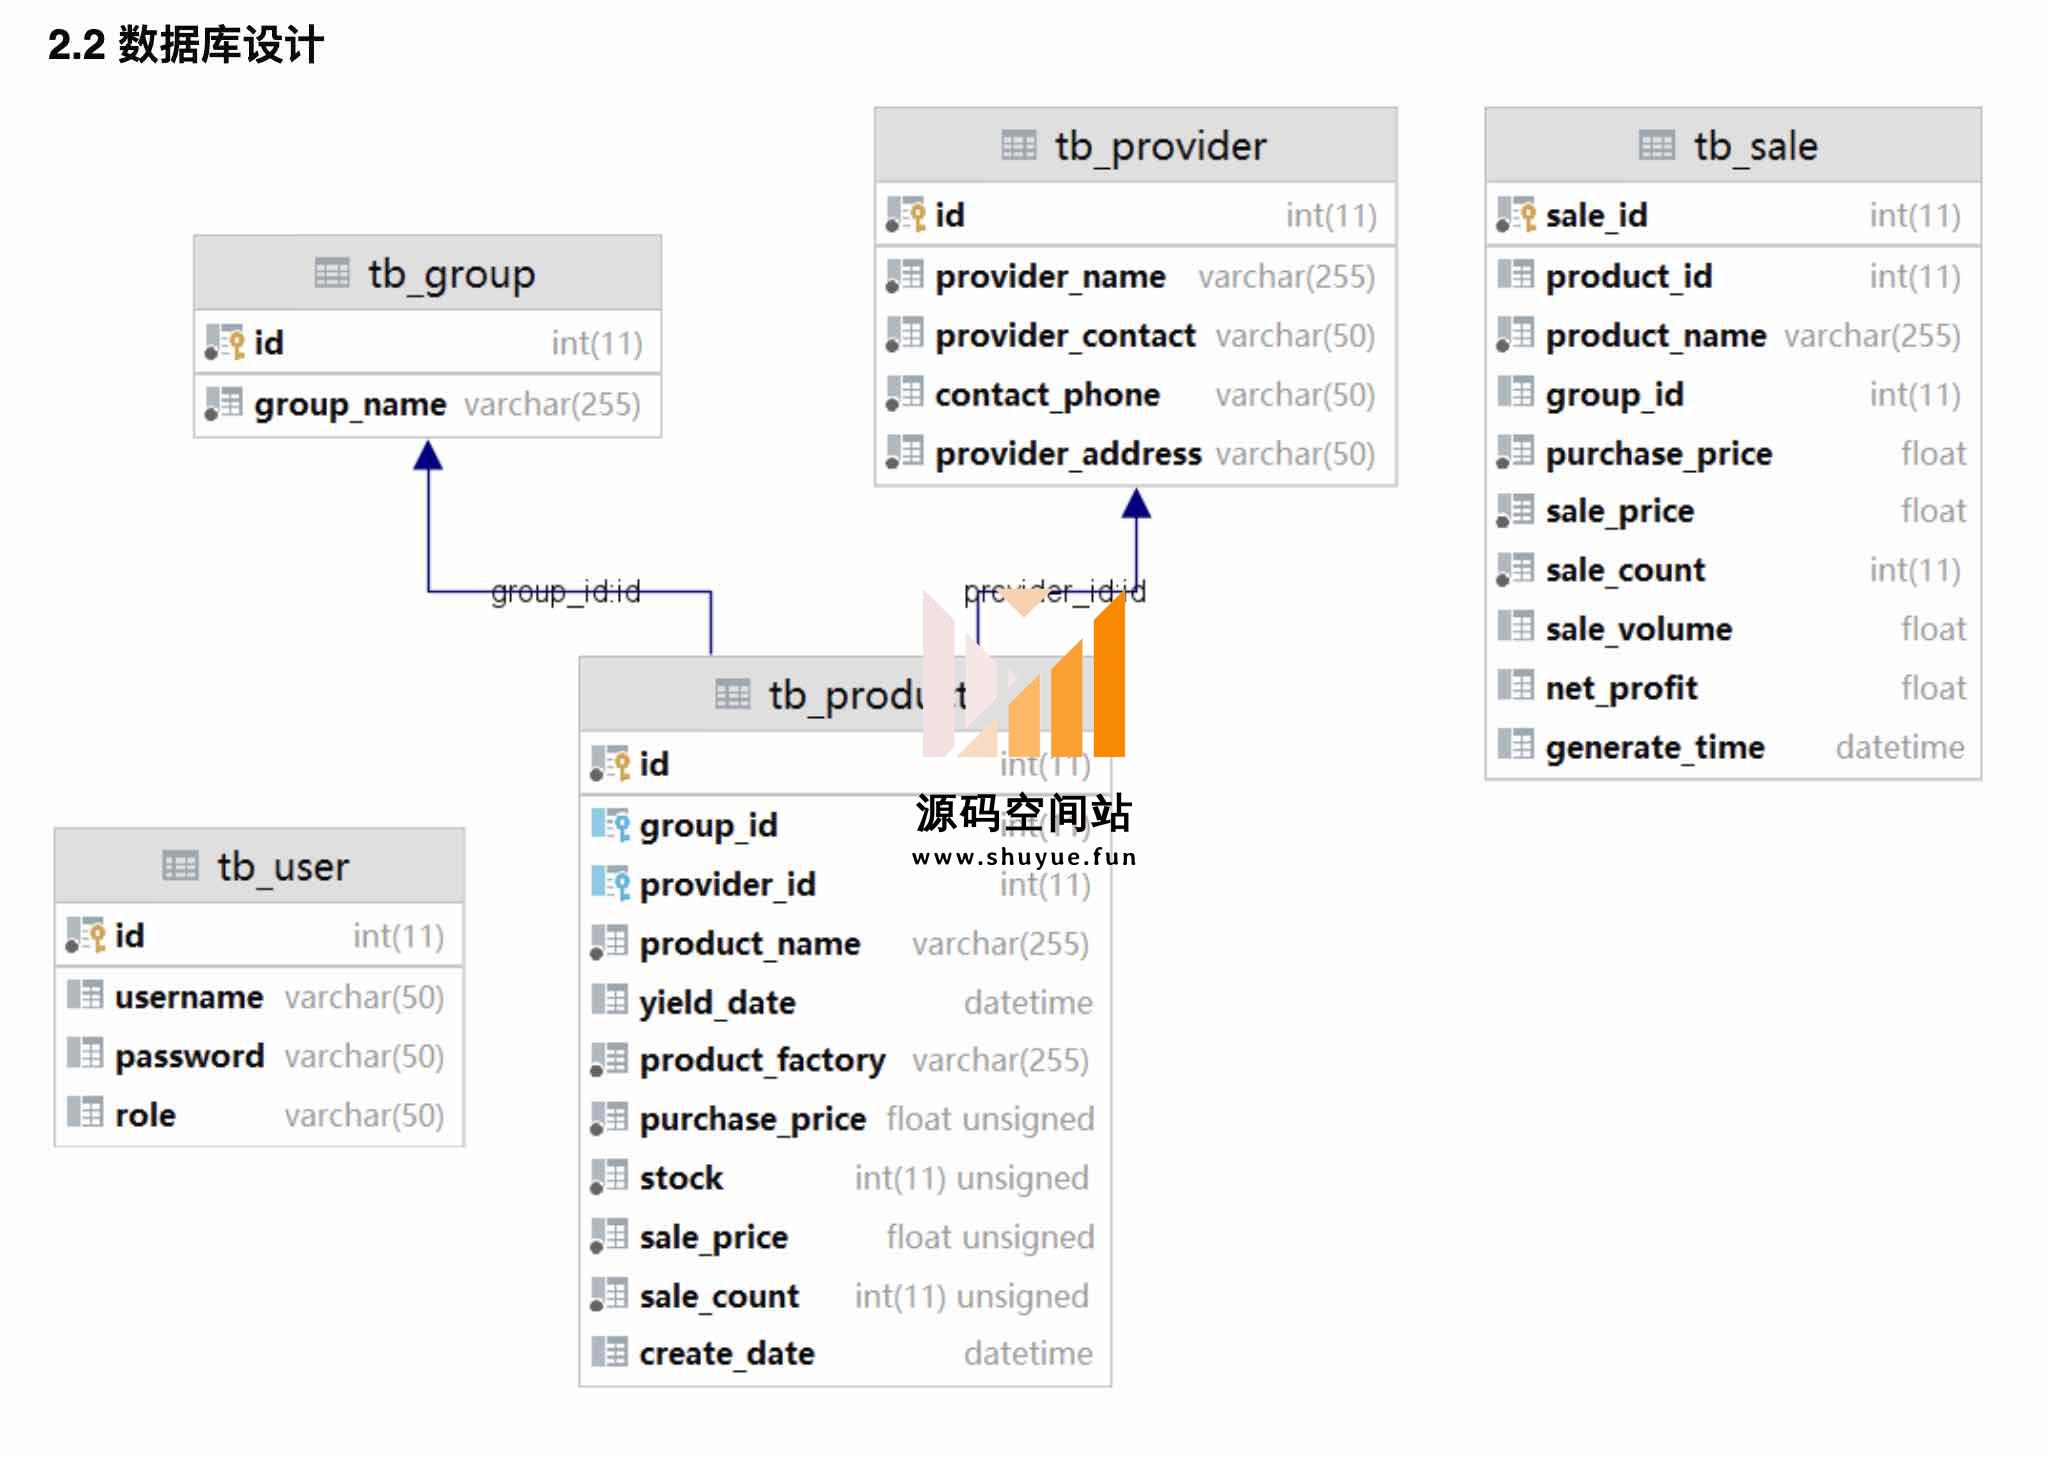Click the foreign key icon beside group_id in tb_product
The width and height of the screenshot is (2048, 1460).
[x=610, y=825]
